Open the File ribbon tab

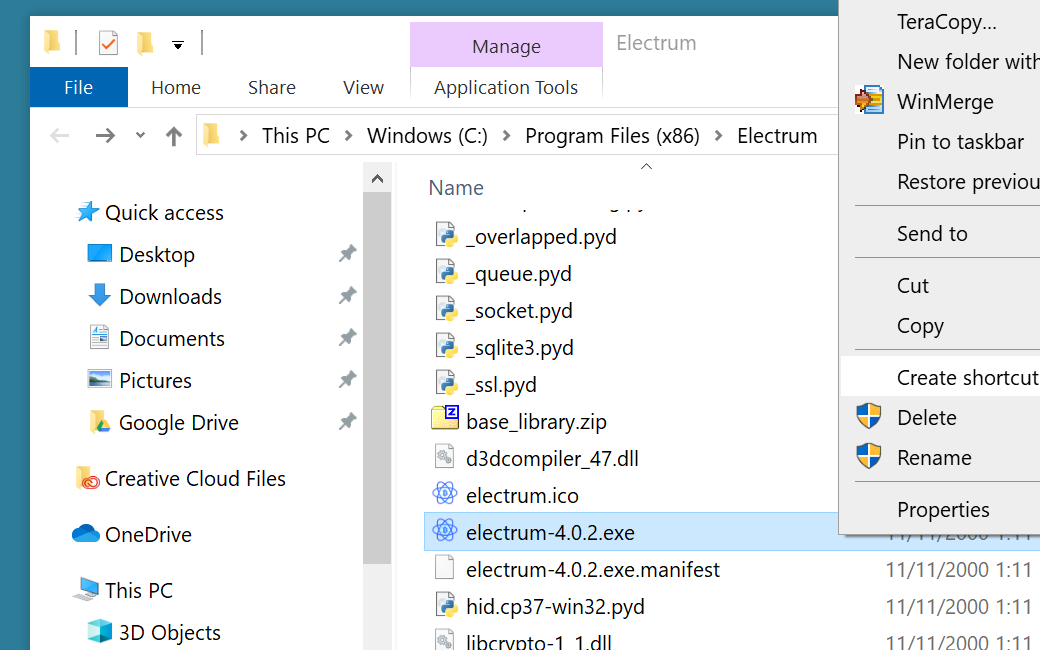[x=78, y=87]
